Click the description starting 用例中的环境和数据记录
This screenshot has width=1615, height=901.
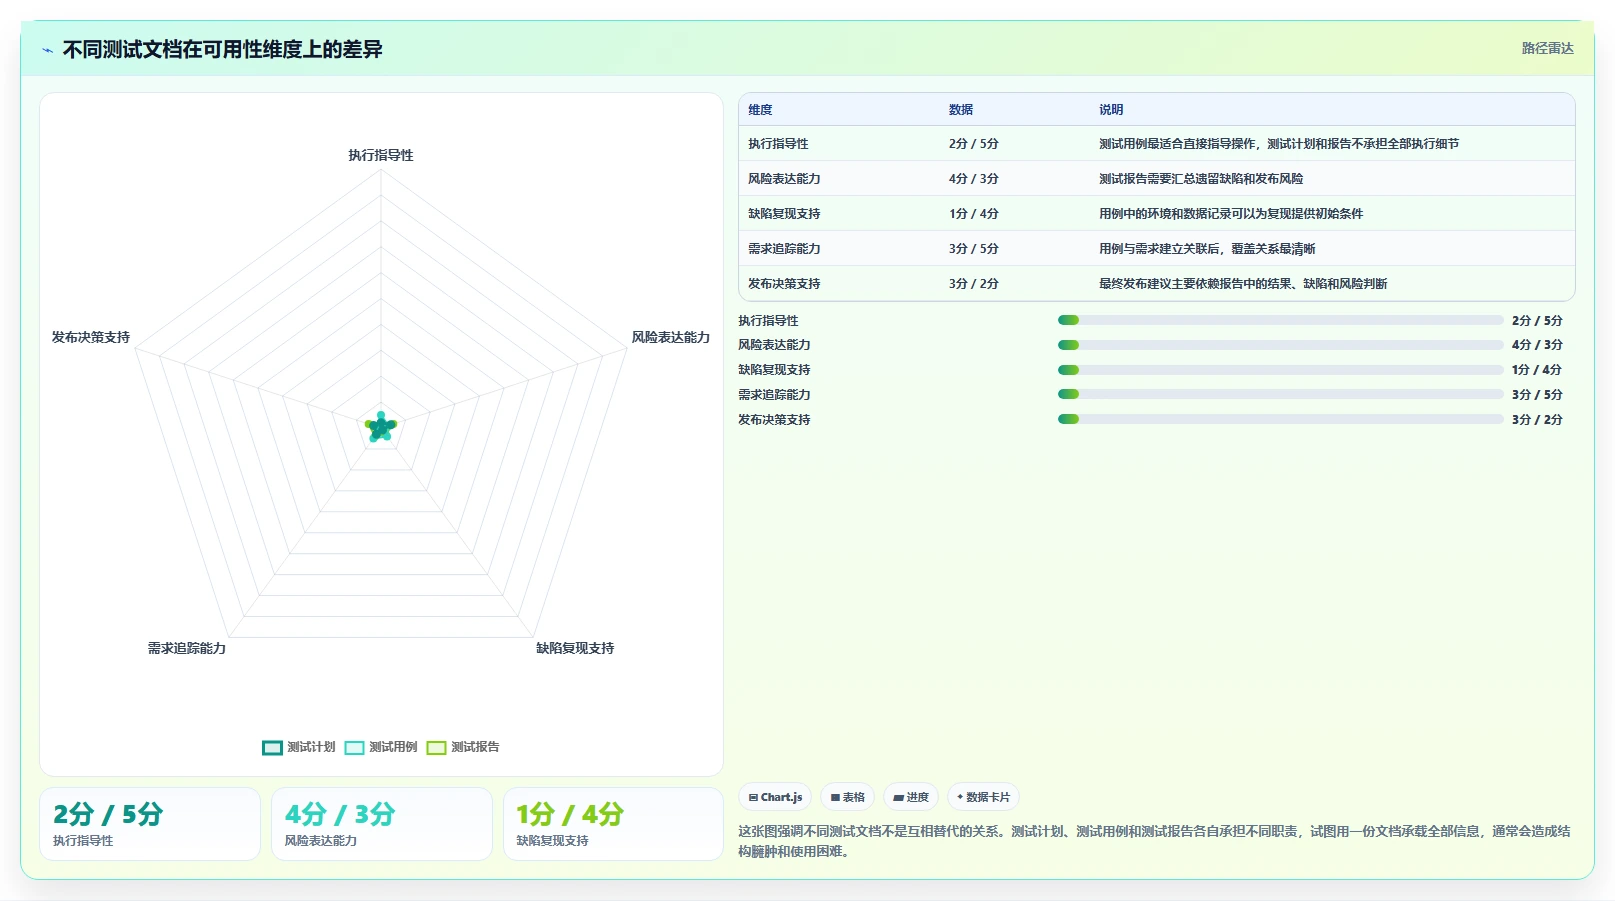point(1231,214)
